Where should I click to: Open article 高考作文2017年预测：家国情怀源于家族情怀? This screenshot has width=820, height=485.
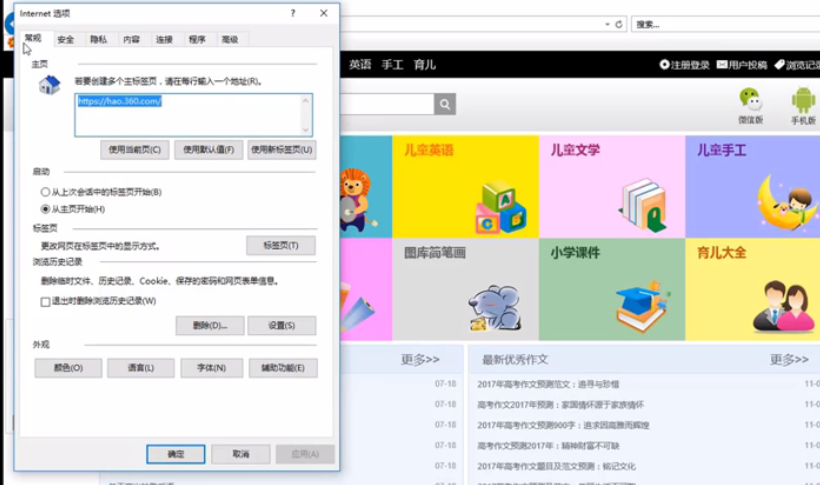[x=561, y=404]
